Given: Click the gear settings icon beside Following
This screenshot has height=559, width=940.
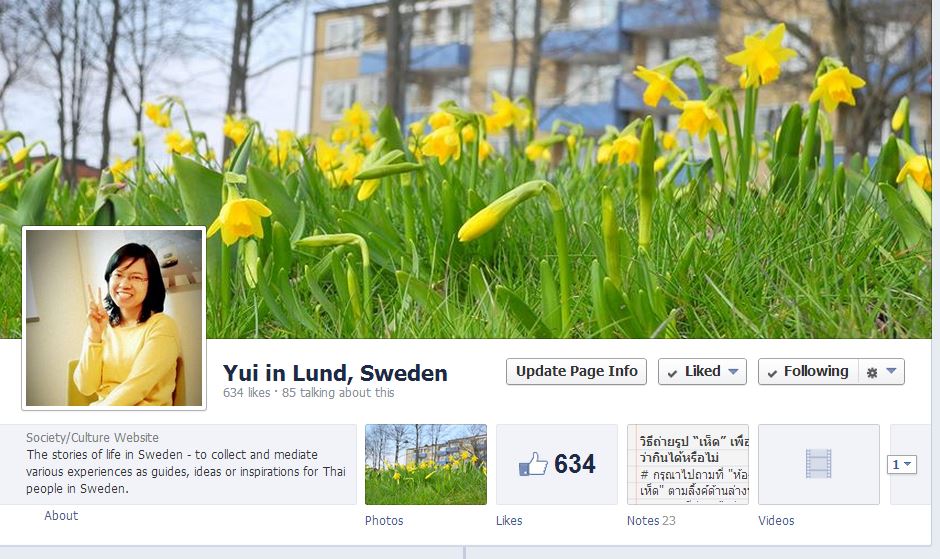Looking at the screenshot, I should click(x=872, y=372).
